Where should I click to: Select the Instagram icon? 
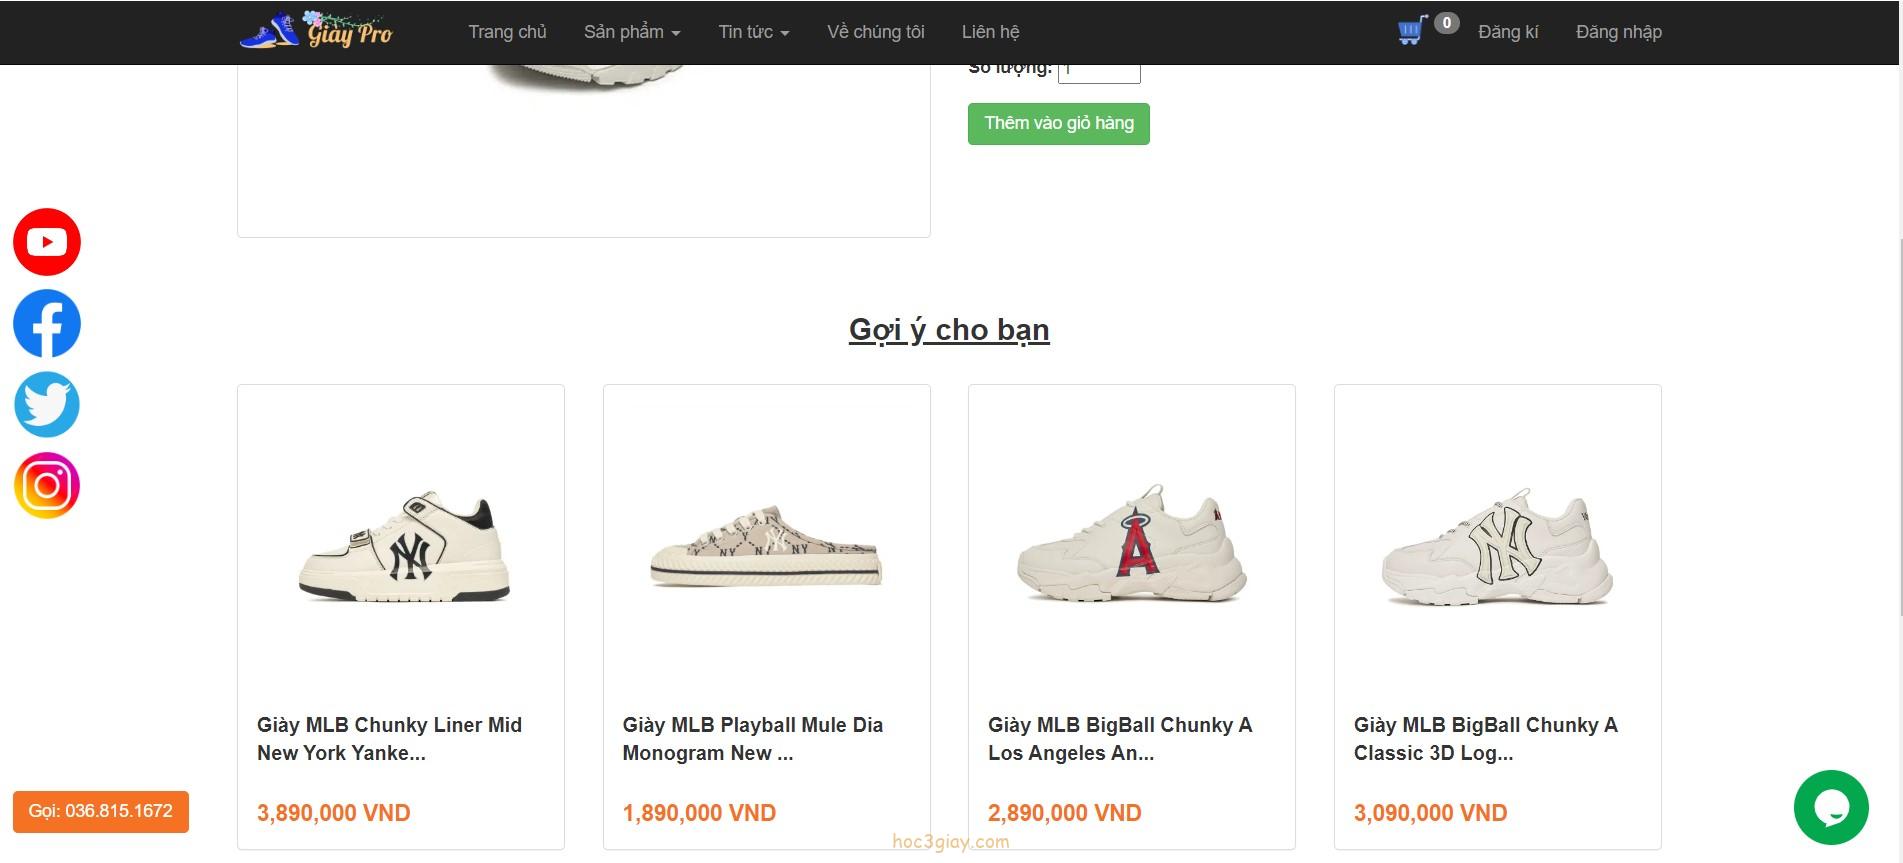(46, 485)
